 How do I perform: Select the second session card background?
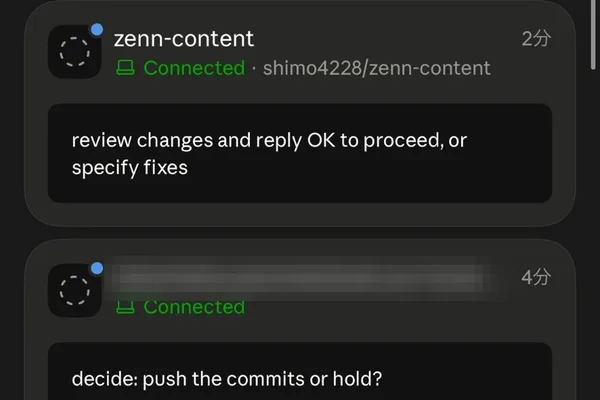coord(300,320)
